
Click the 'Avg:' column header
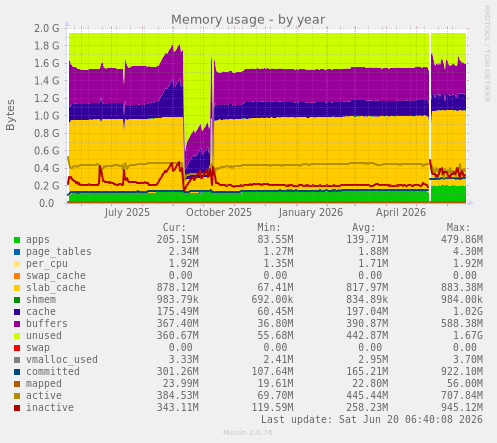(x=364, y=228)
